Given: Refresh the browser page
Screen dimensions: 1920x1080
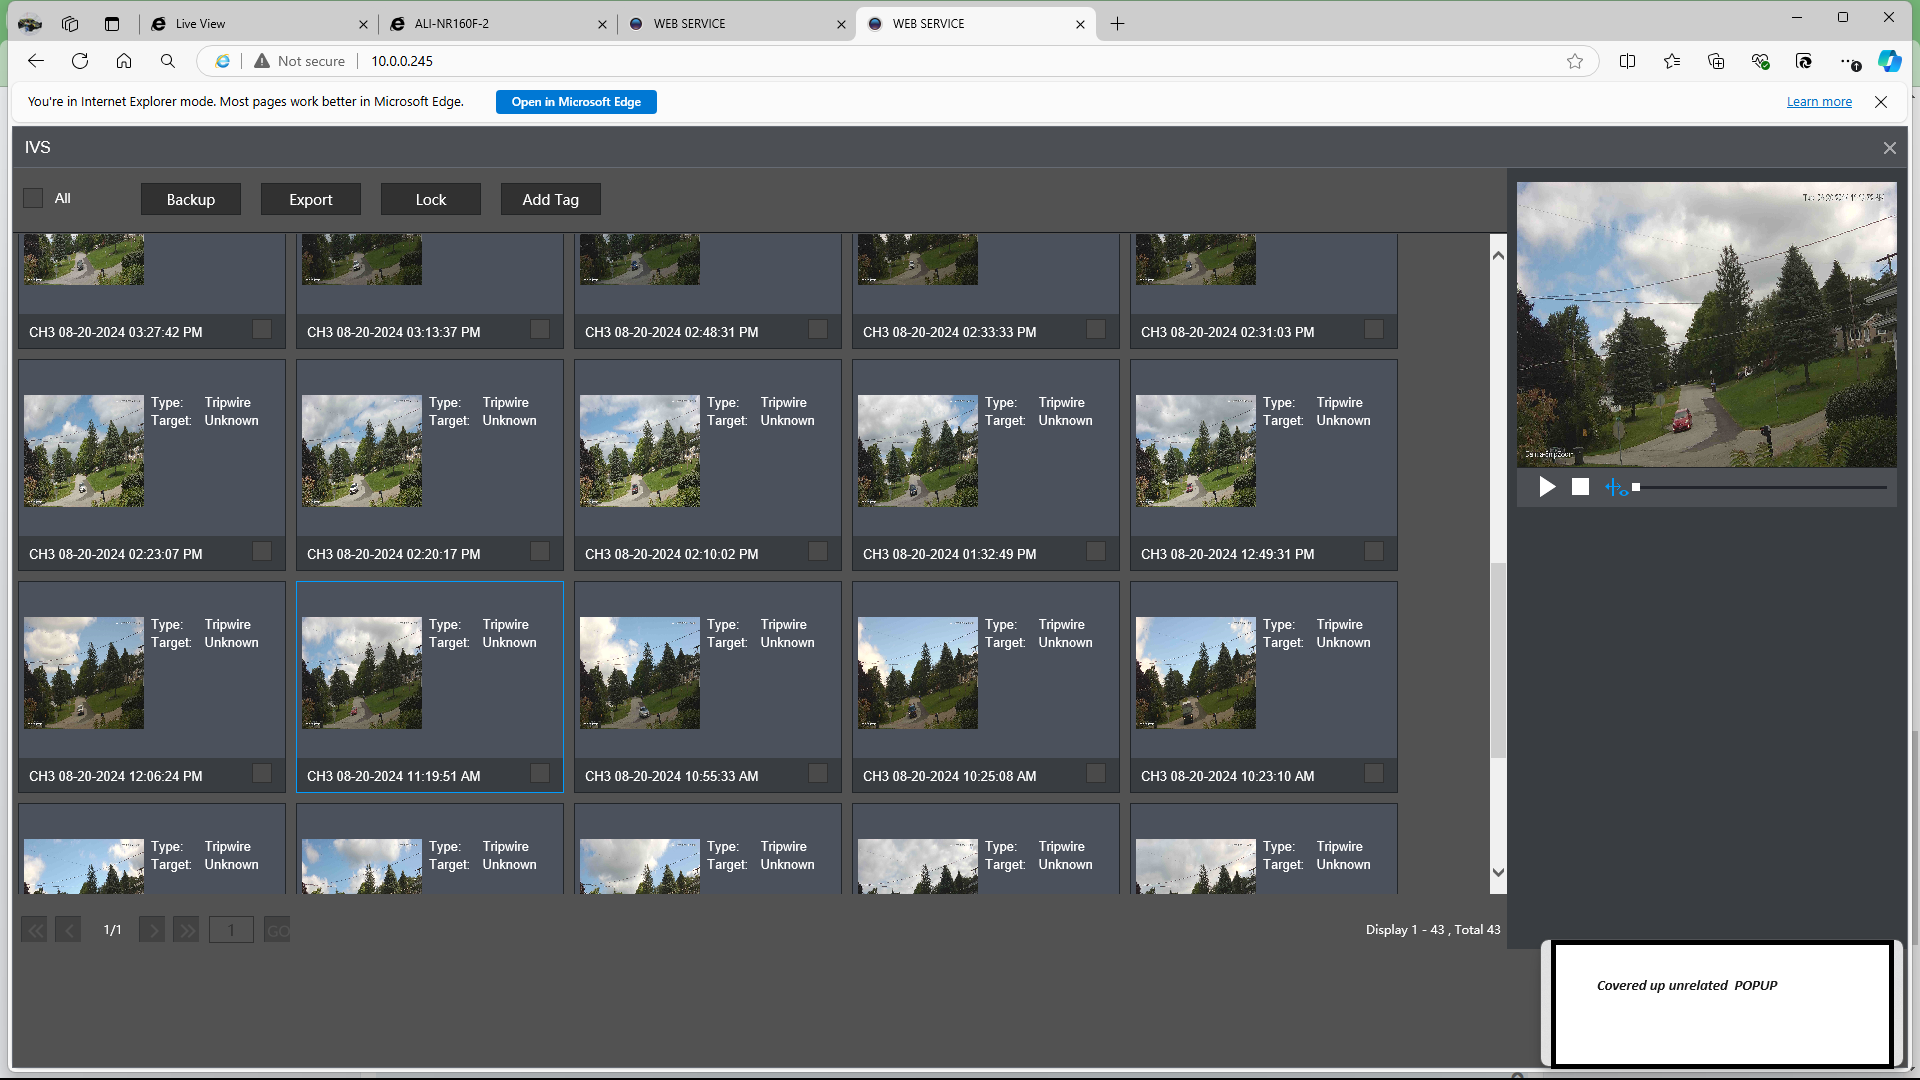Looking at the screenshot, I should click(x=80, y=61).
